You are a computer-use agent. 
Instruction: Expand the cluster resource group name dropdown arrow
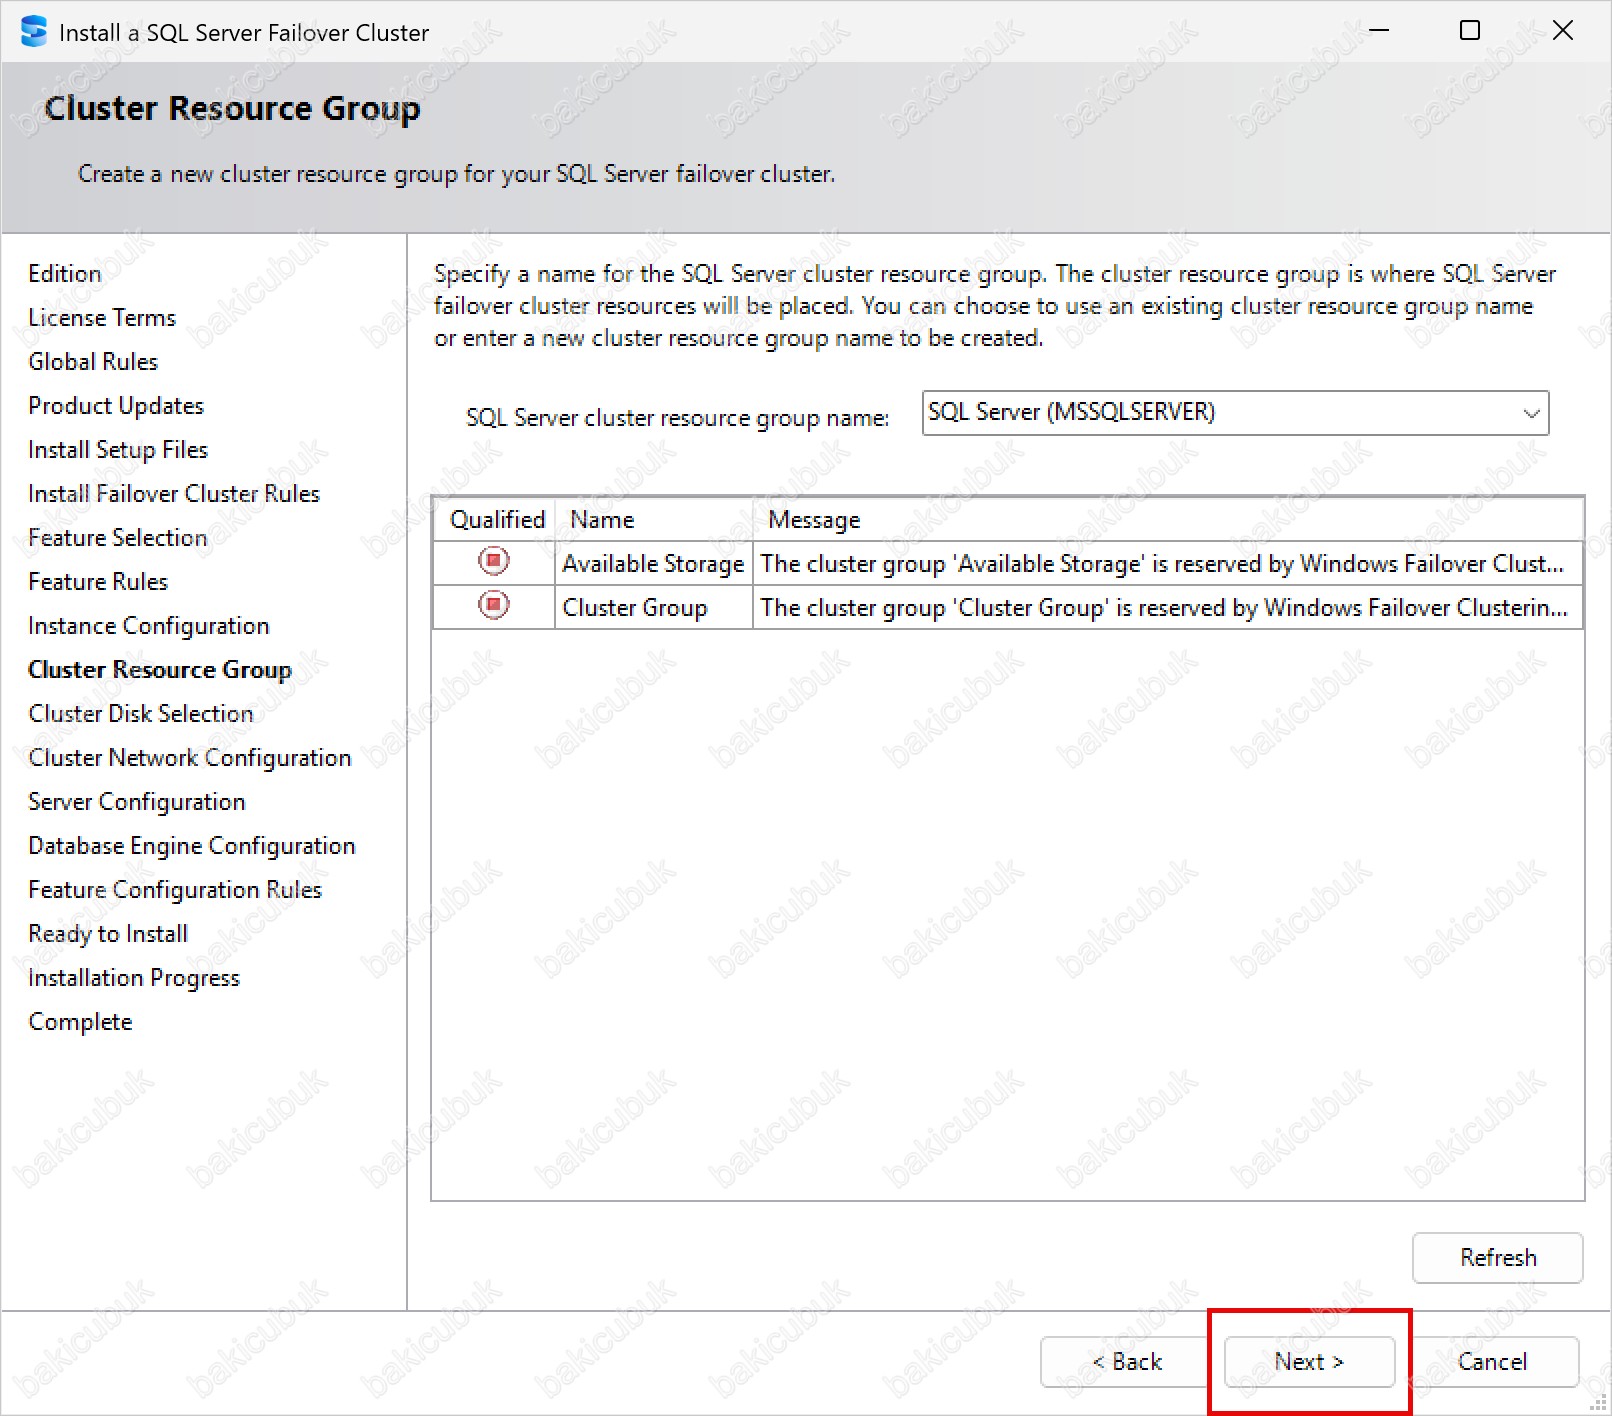(x=1530, y=413)
